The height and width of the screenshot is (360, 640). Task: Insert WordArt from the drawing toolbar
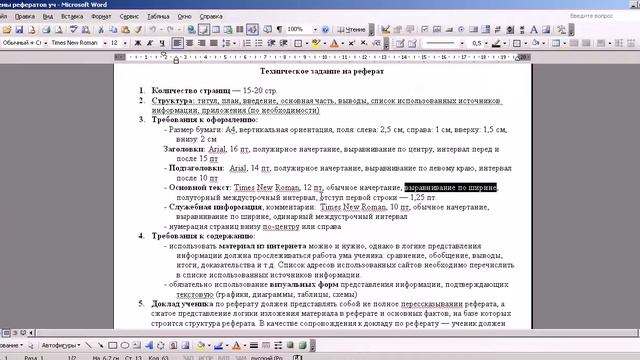point(149,345)
